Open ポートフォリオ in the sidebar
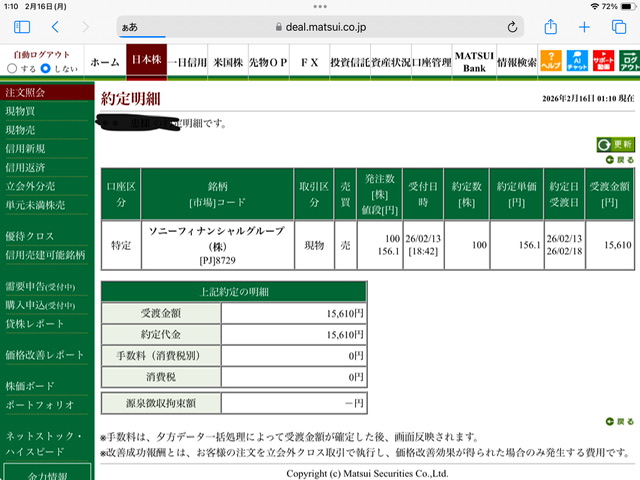The height and width of the screenshot is (480, 640). [x=40, y=405]
